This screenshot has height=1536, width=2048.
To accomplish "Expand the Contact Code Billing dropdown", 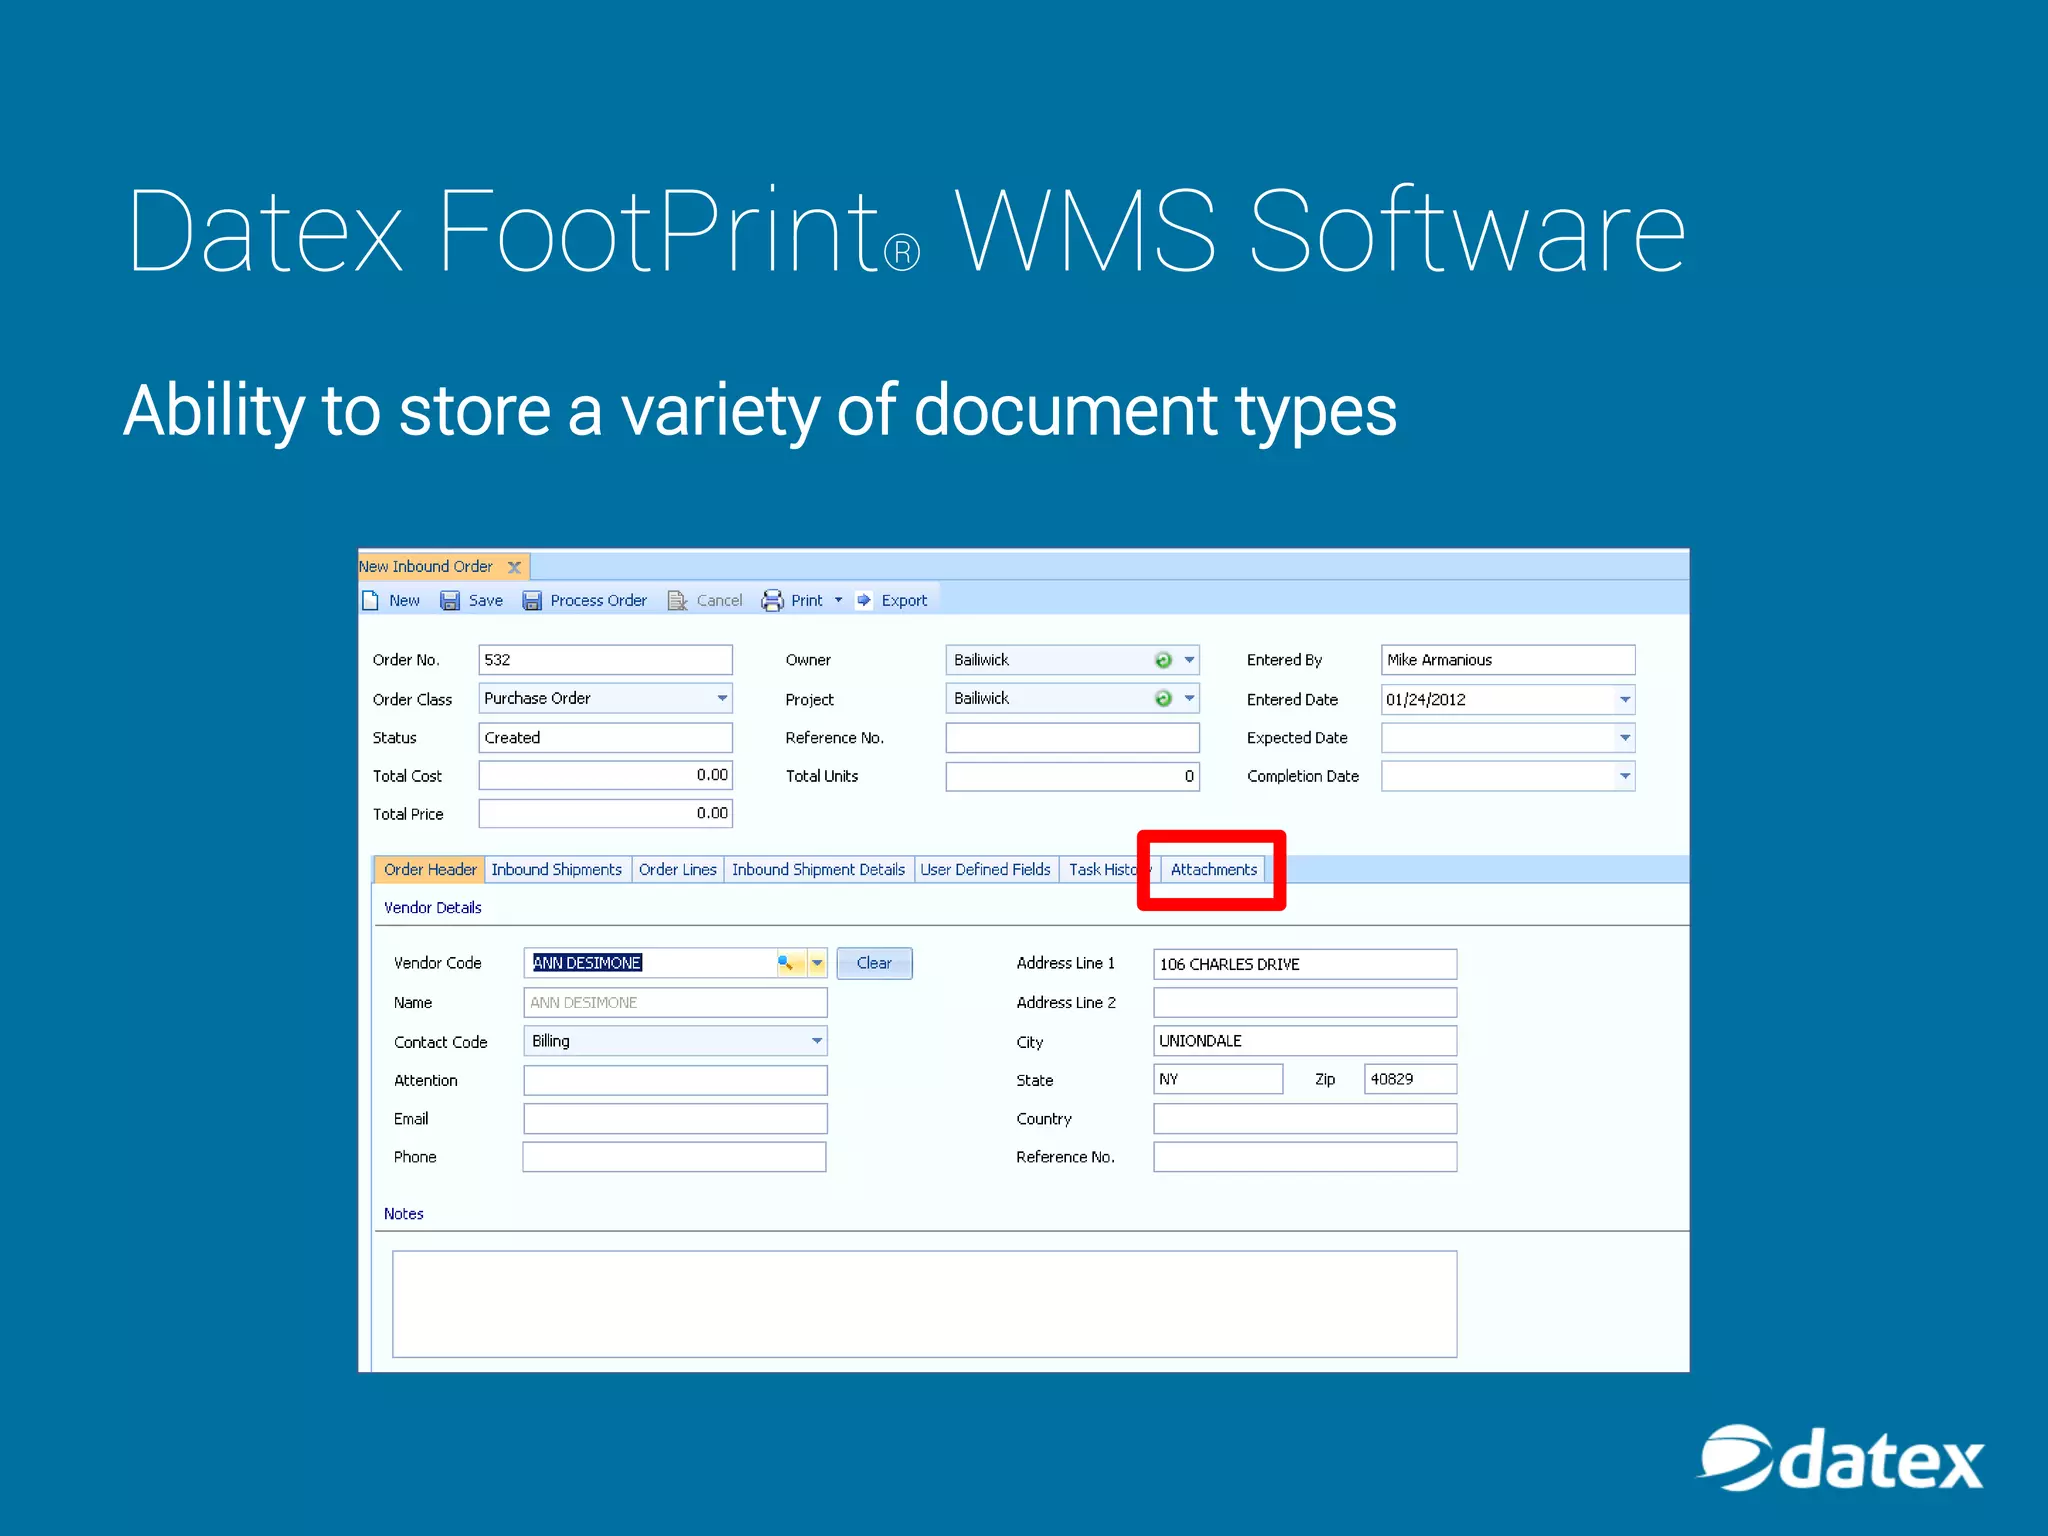I will pyautogui.click(x=817, y=1041).
